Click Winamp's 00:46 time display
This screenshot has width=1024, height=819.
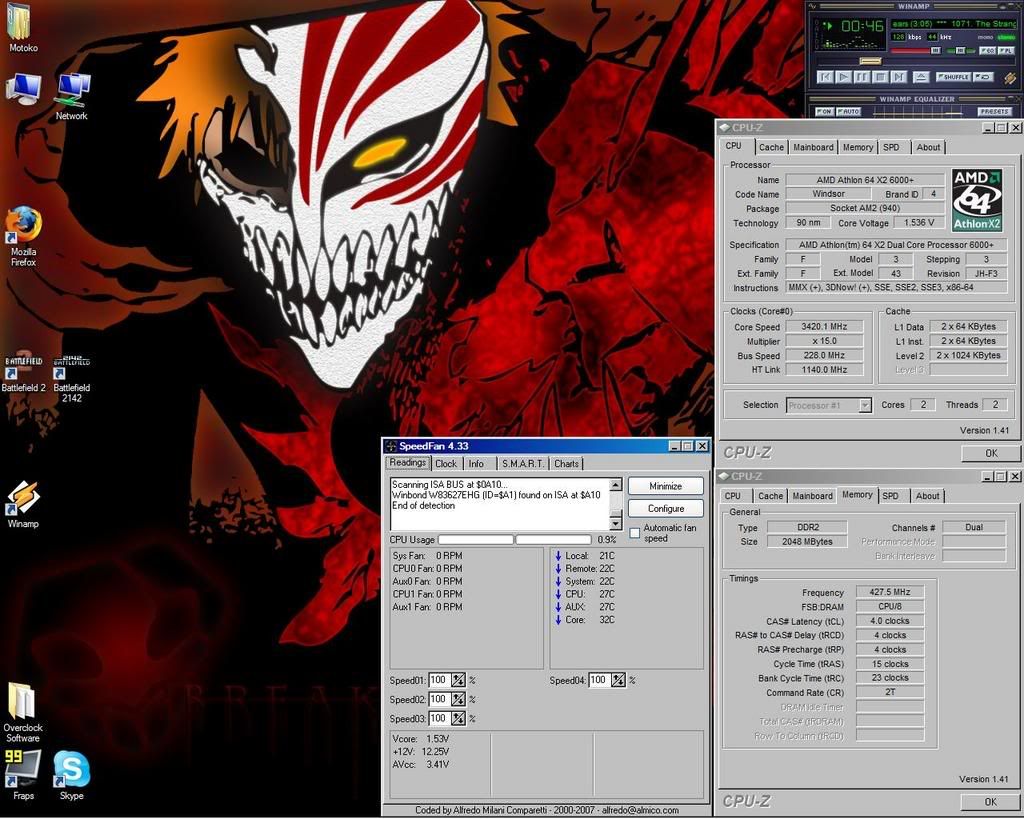tap(862, 26)
